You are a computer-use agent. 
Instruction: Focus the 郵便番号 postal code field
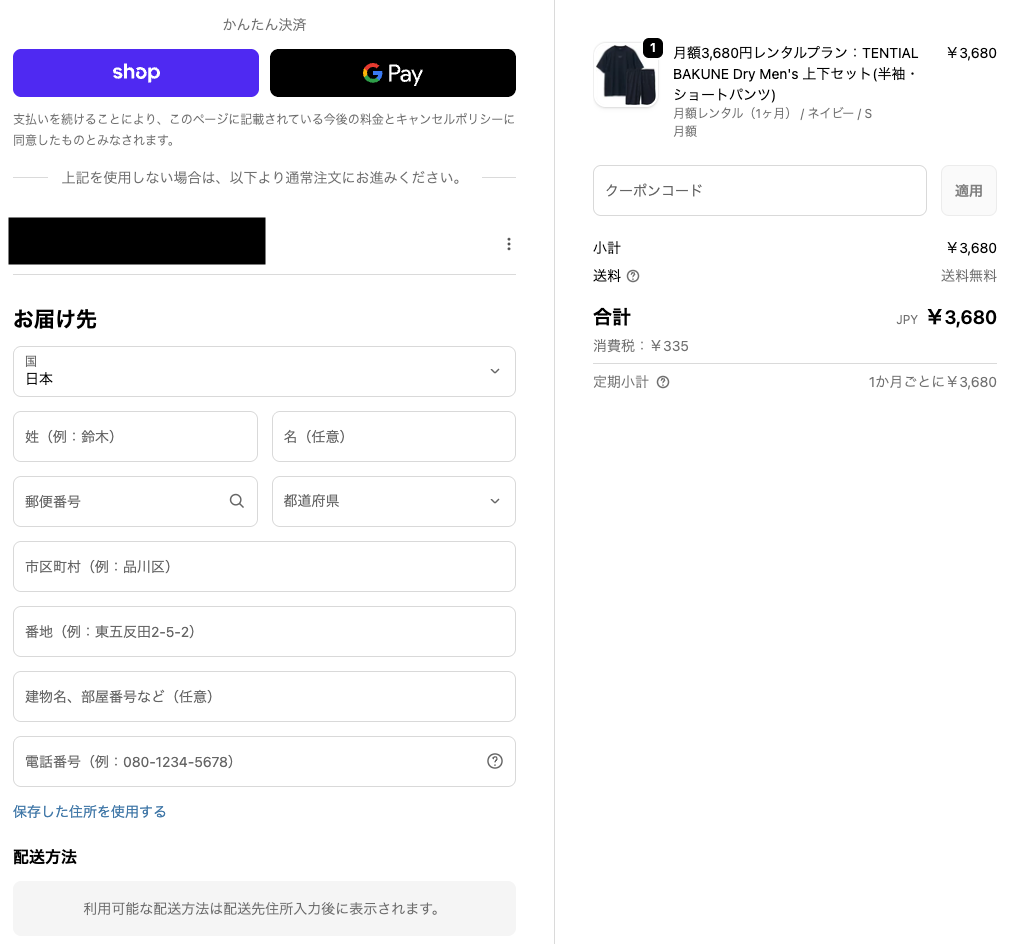[120, 501]
